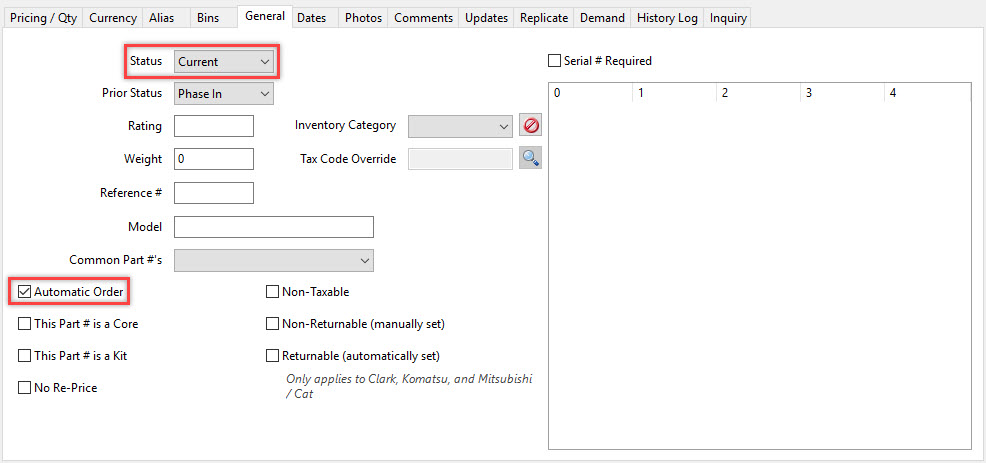Open the History Log tab
This screenshot has width=986, height=463.
coord(667,18)
